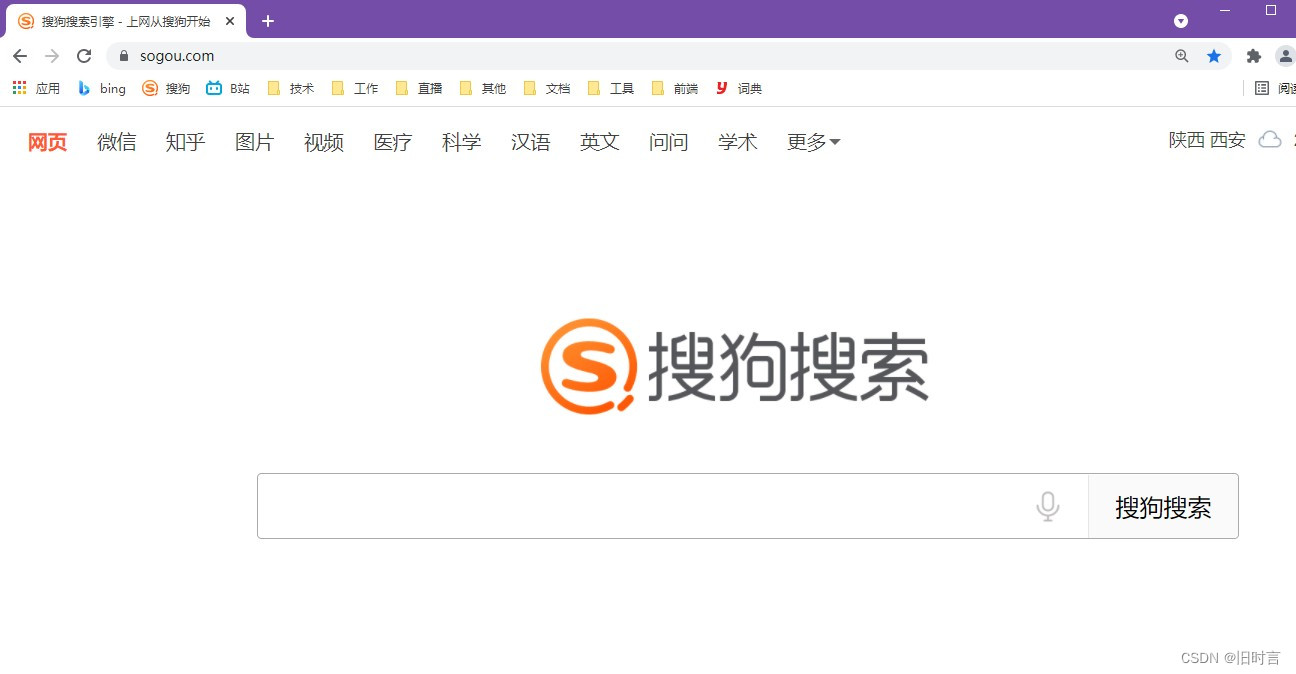
Task: Open the 工作 bookmark folder
Action: coord(355,88)
